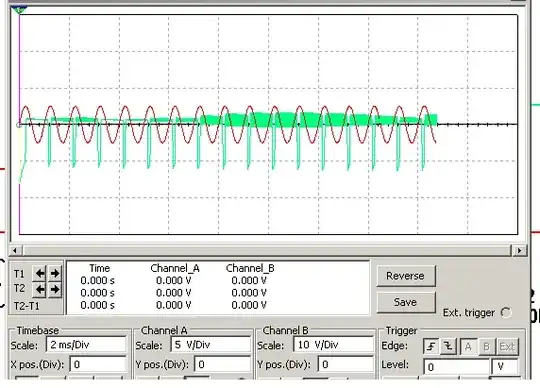
Task: Edit Channel A scale 5 V/Div field
Action: (210, 345)
